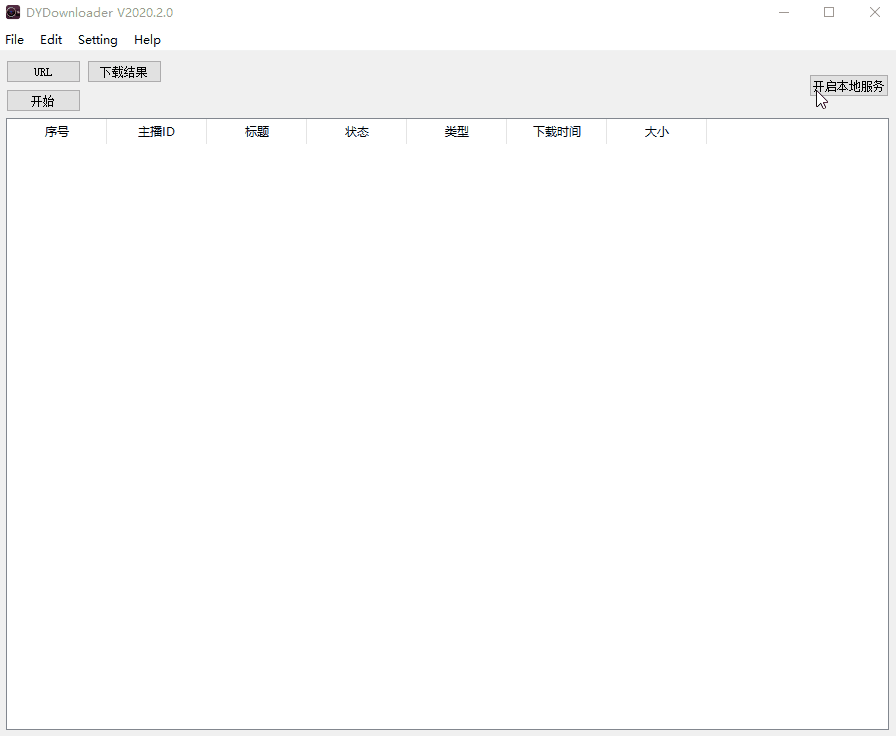Minimize the DYDownloader window
Image resolution: width=896 pixels, height=736 pixels.
[784, 12]
